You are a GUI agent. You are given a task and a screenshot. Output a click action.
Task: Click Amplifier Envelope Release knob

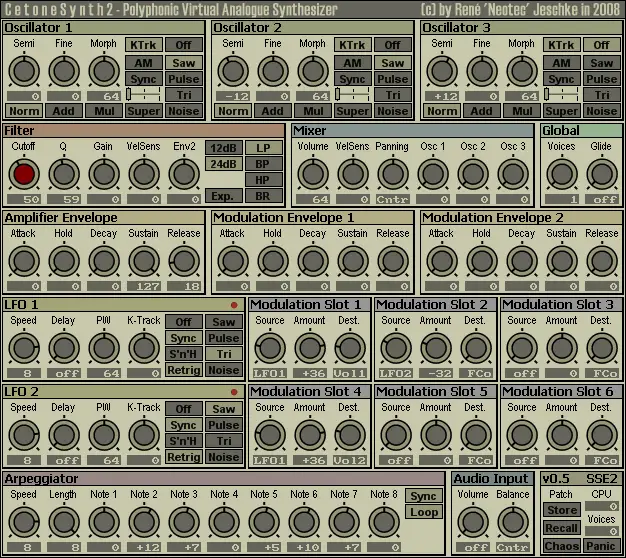click(184, 261)
